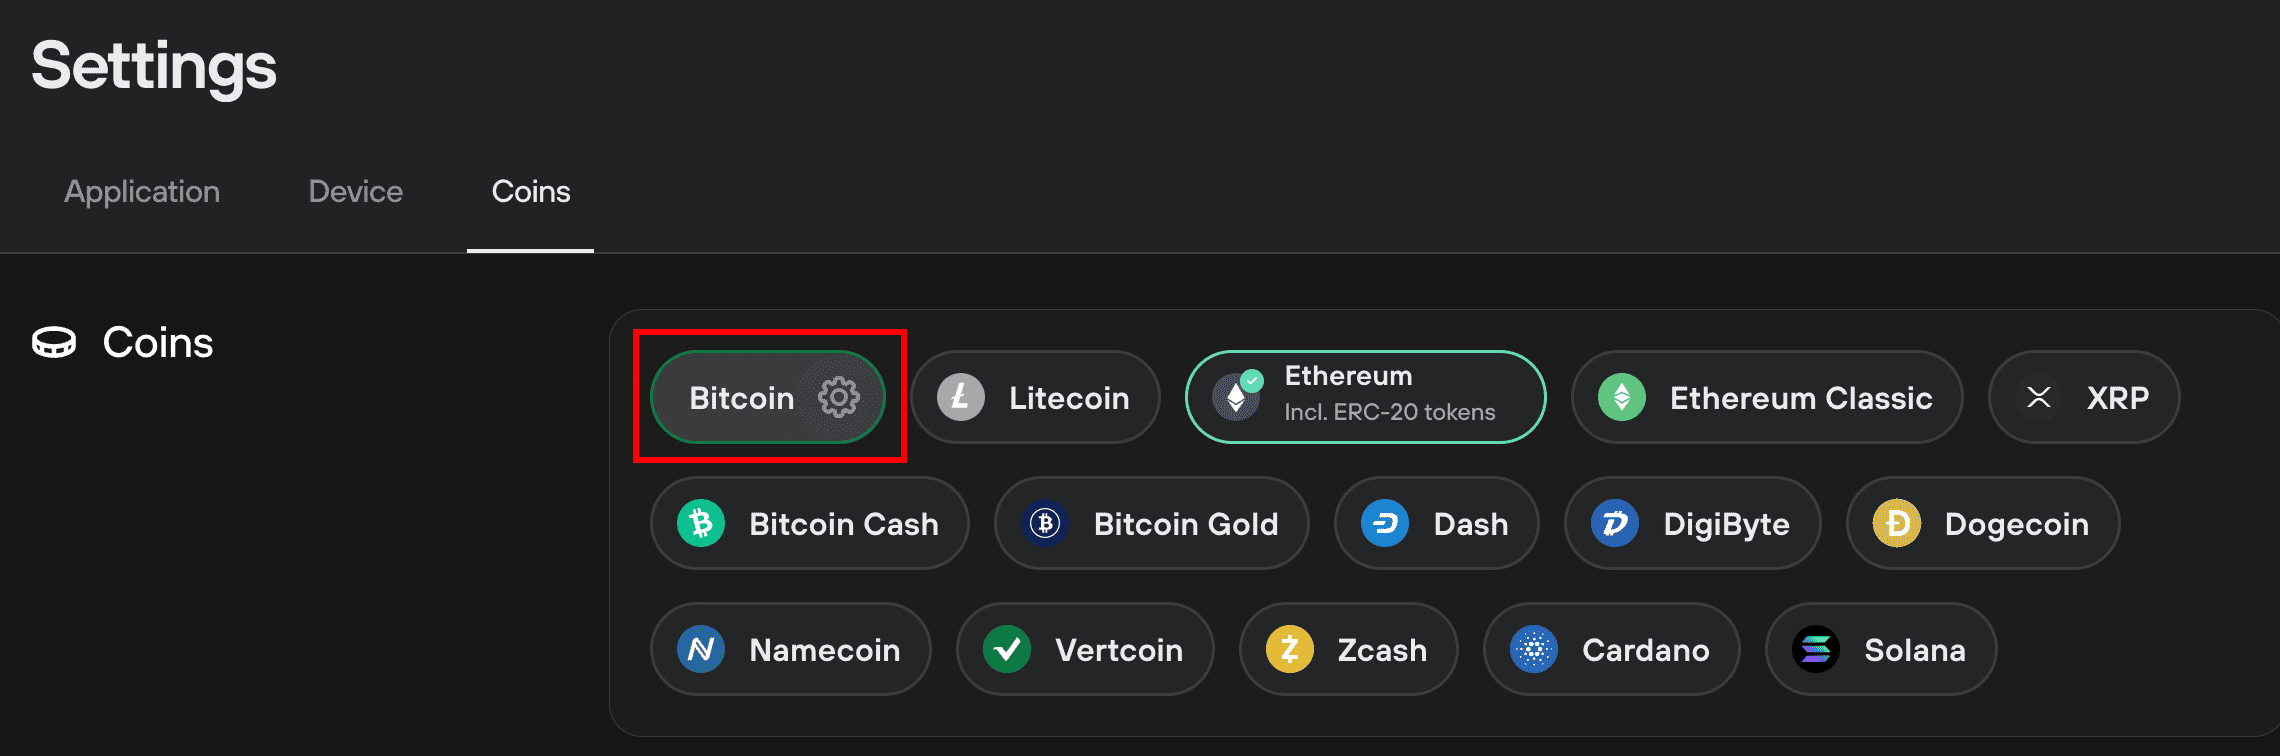Click the Dogecoin logo icon
Screen dimensions: 2280x756
pyautogui.click(x=1897, y=523)
